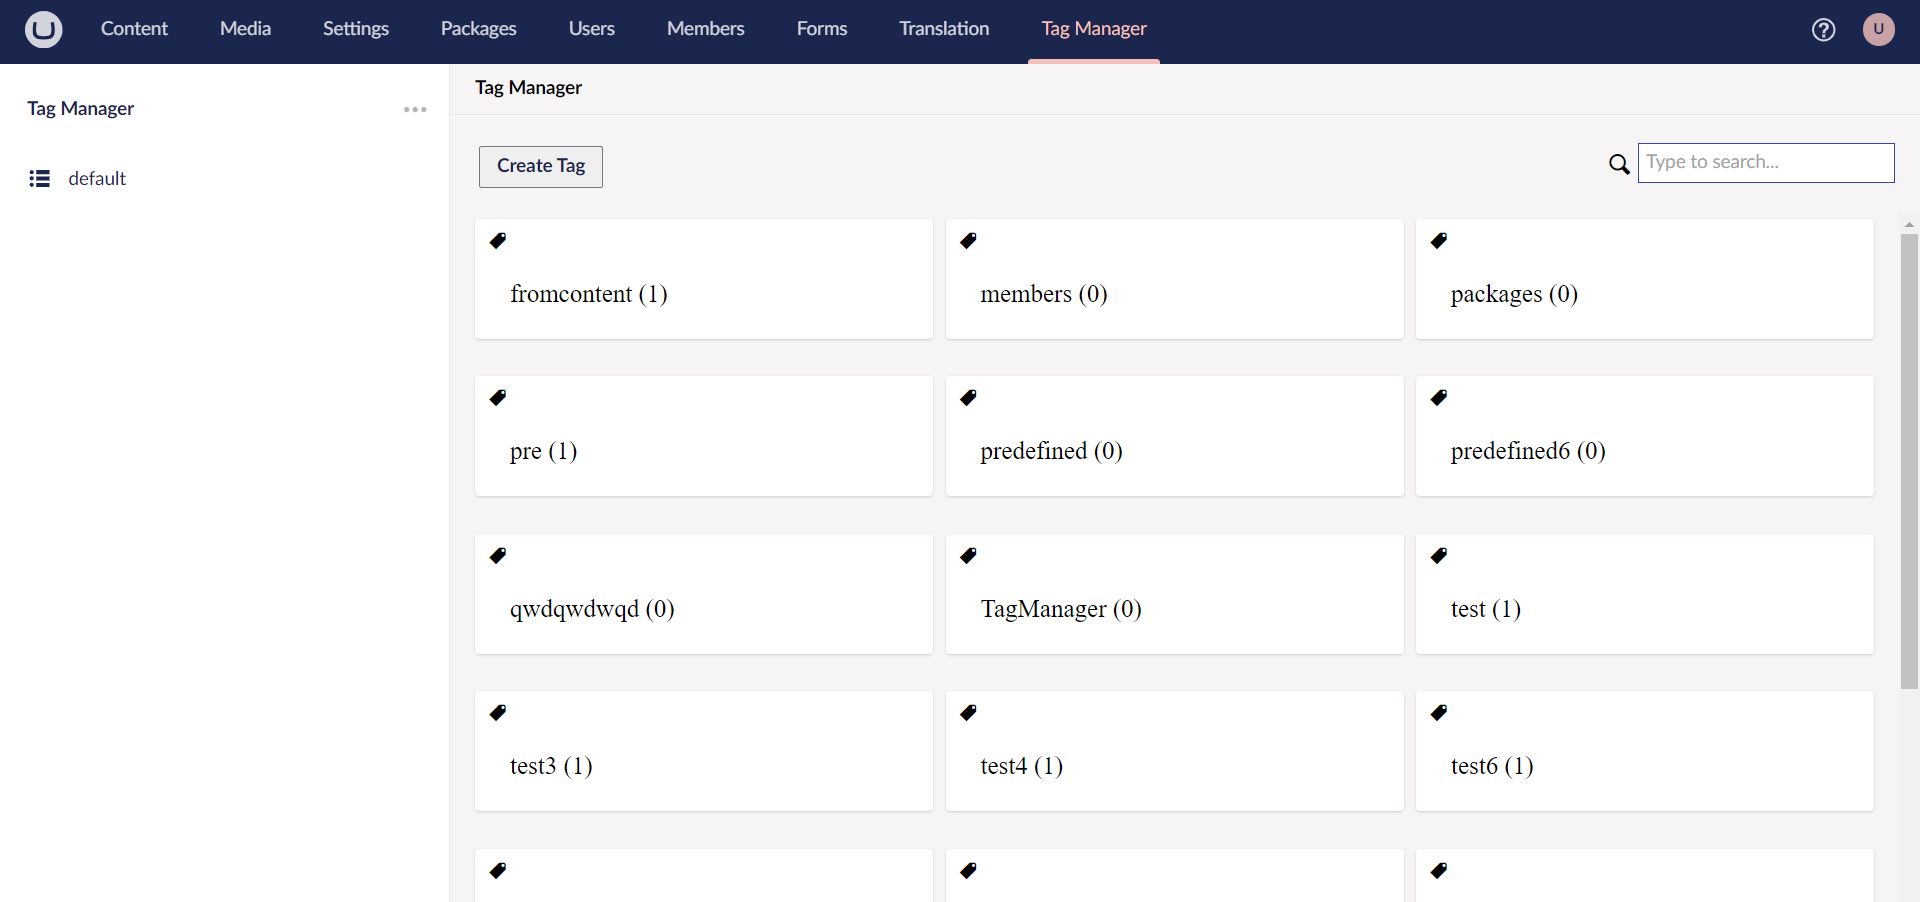Screen dimensions: 1920x902
Task: Click the Tag Manager sidebar heading
Action: (x=80, y=109)
